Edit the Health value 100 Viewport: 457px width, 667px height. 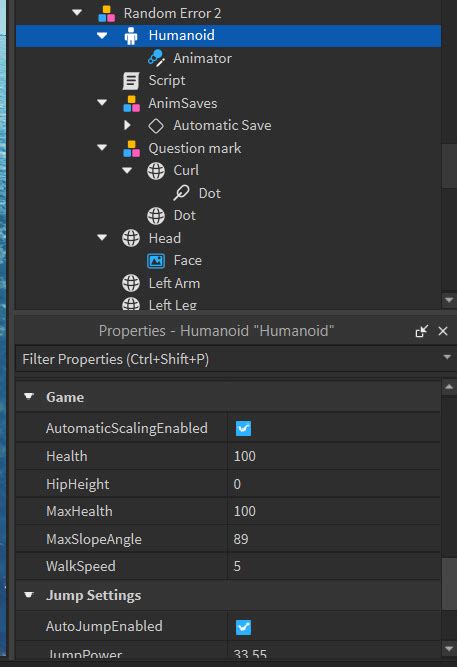point(334,456)
